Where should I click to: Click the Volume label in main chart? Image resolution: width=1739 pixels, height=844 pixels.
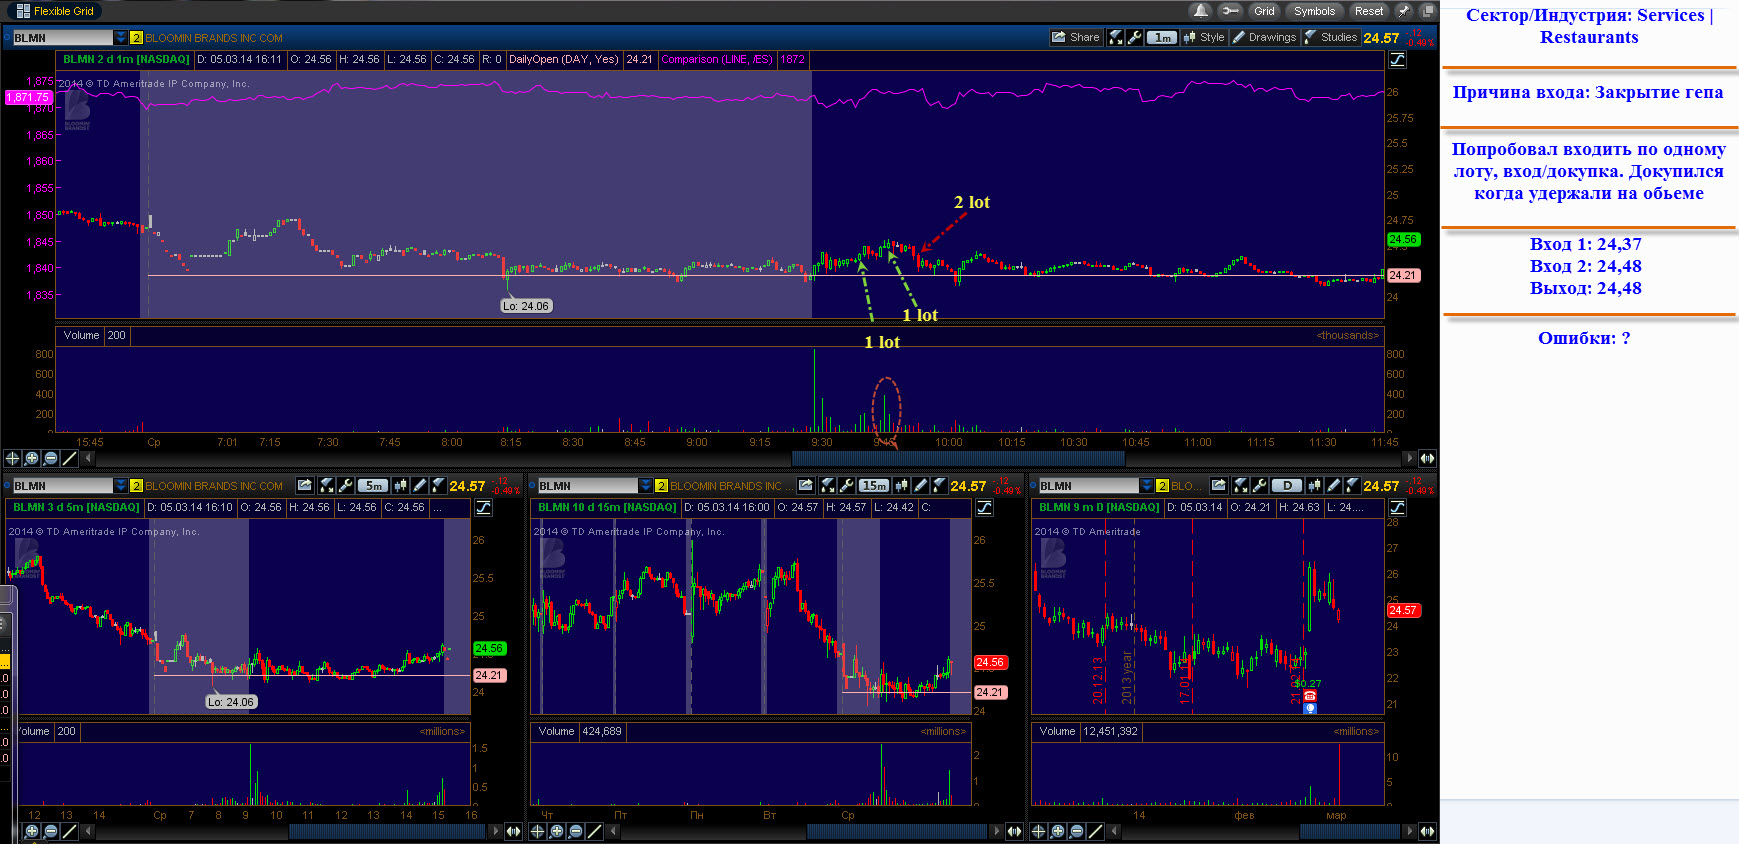point(81,335)
